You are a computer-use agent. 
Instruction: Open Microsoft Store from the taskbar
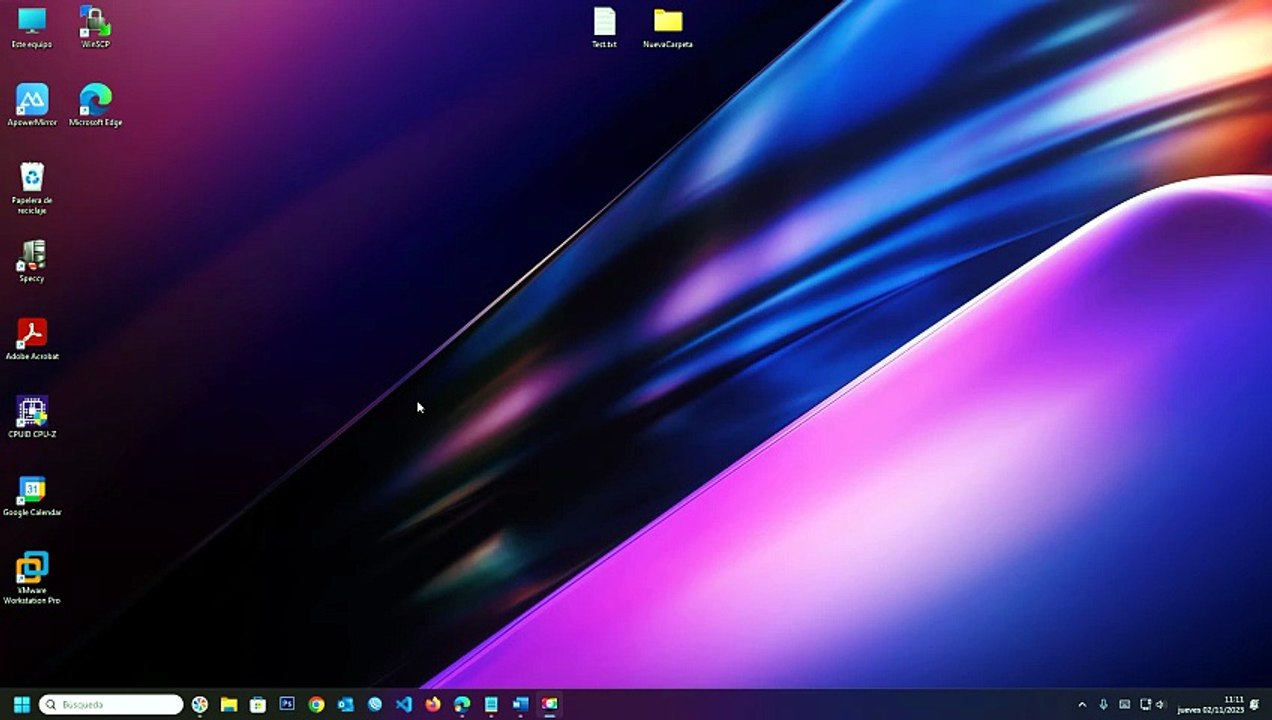click(x=258, y=704)
